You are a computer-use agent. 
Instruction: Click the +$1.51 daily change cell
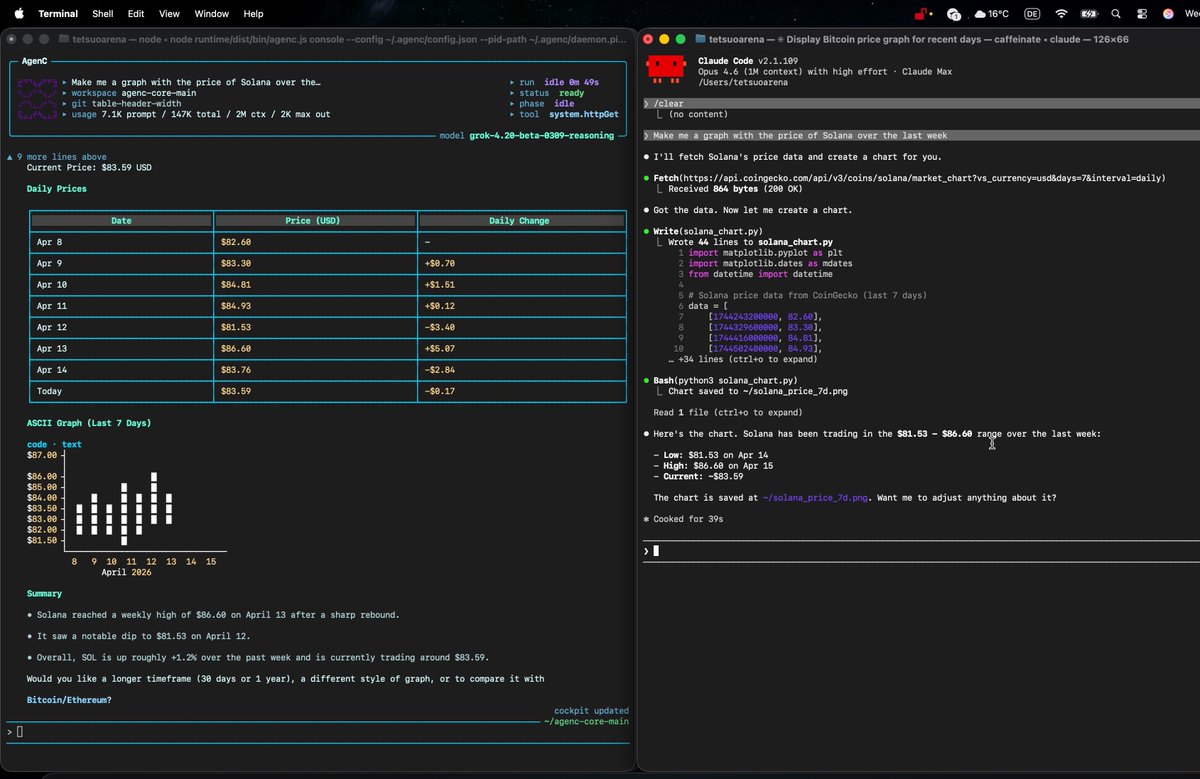tap(440, 284)
